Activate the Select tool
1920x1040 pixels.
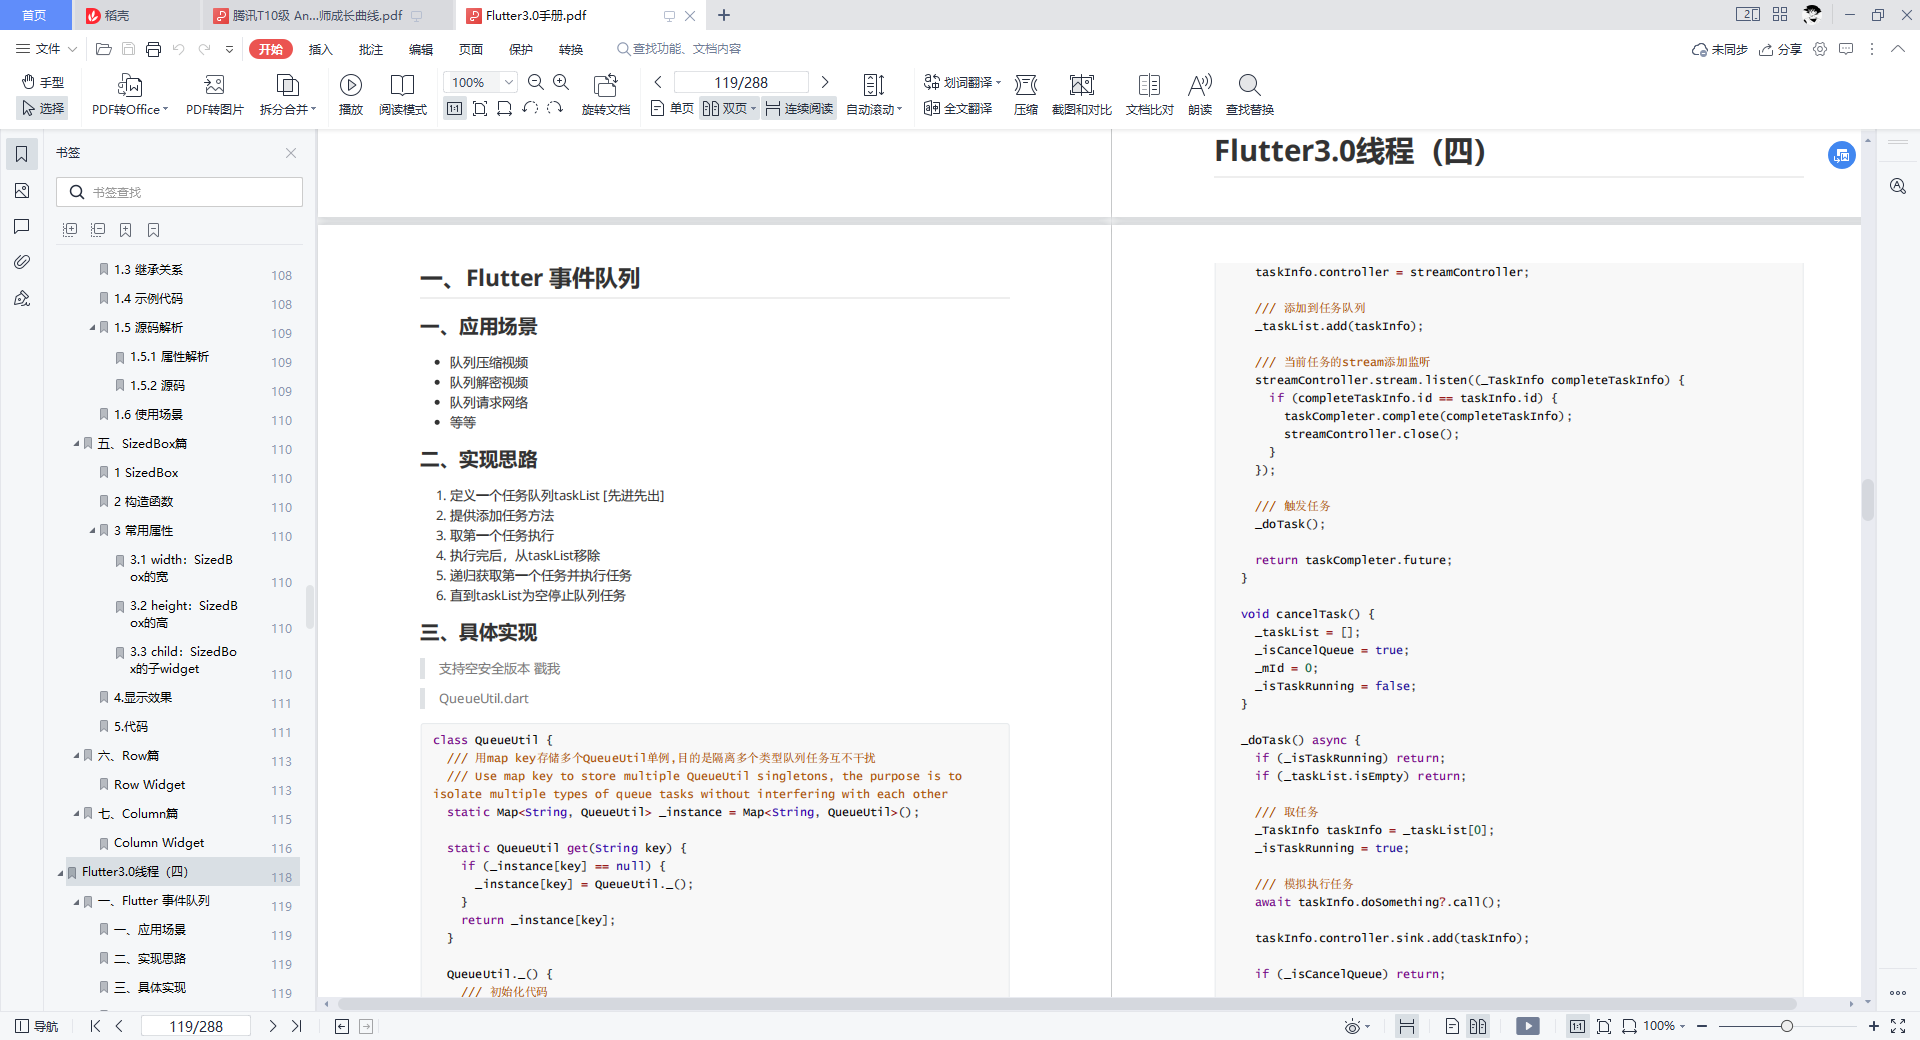click(43, 108)
